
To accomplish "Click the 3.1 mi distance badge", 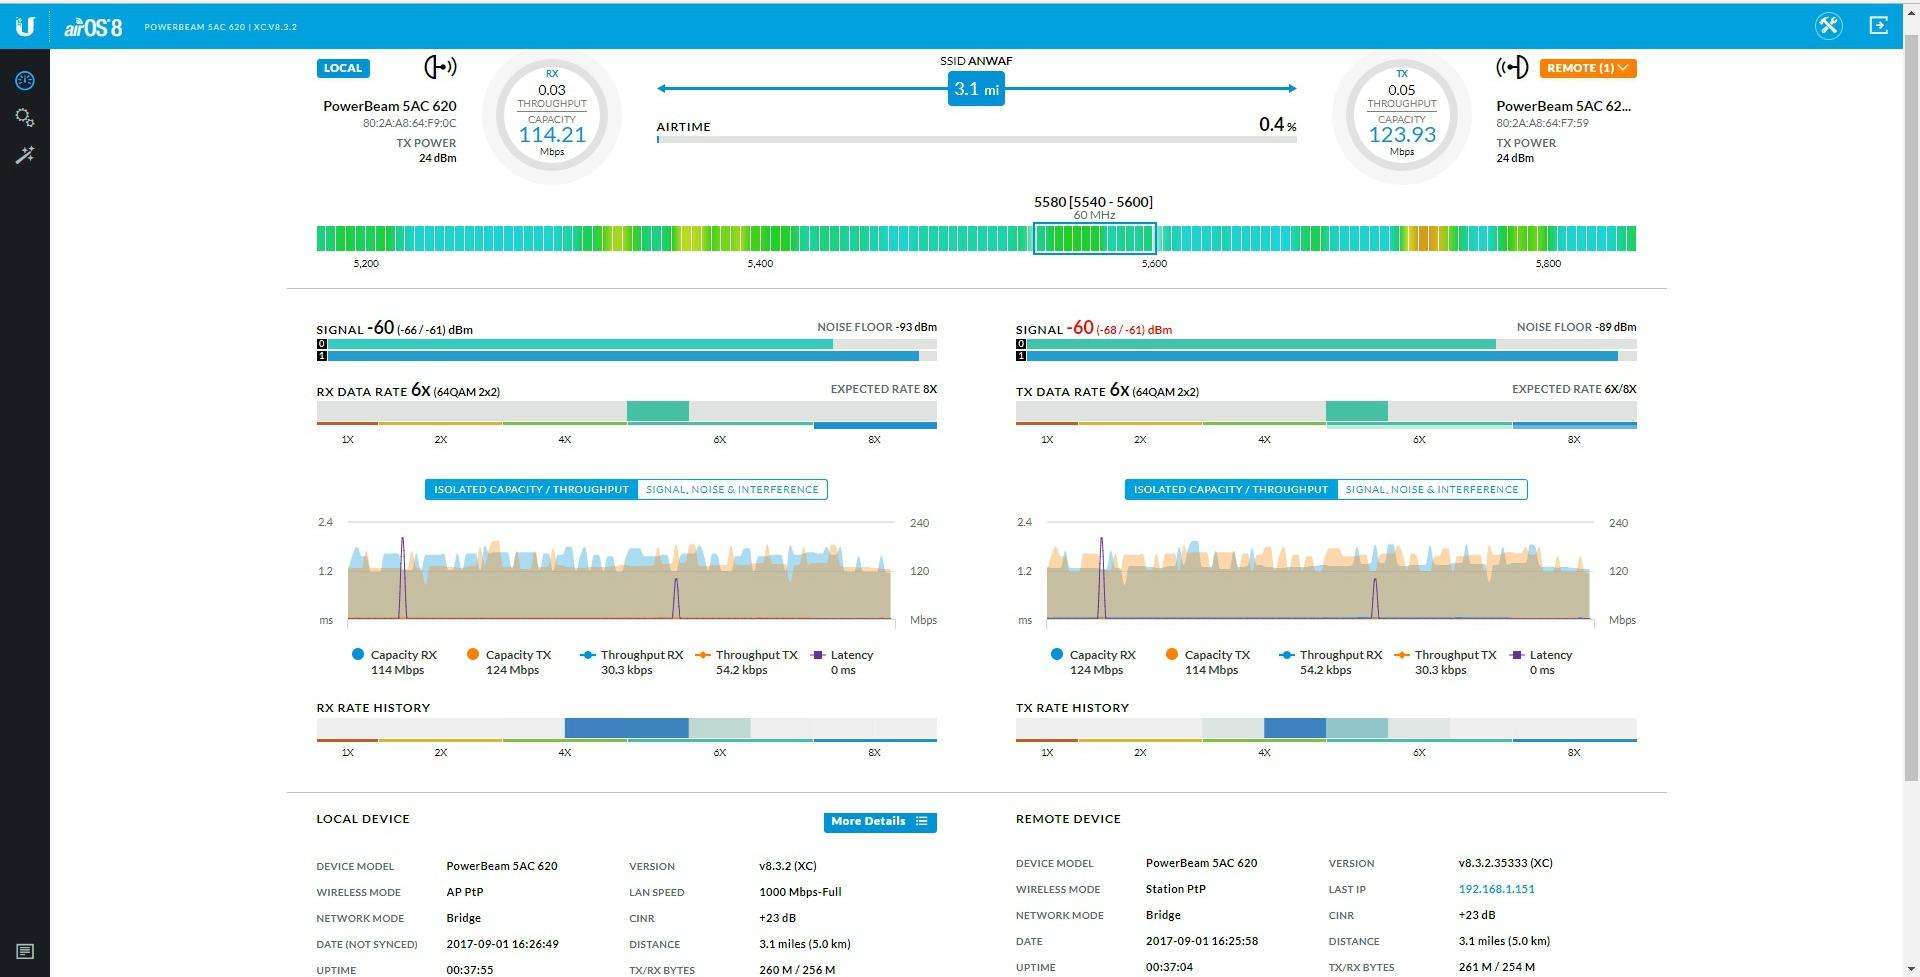I will pyautogui.click(x=976, y=89).
